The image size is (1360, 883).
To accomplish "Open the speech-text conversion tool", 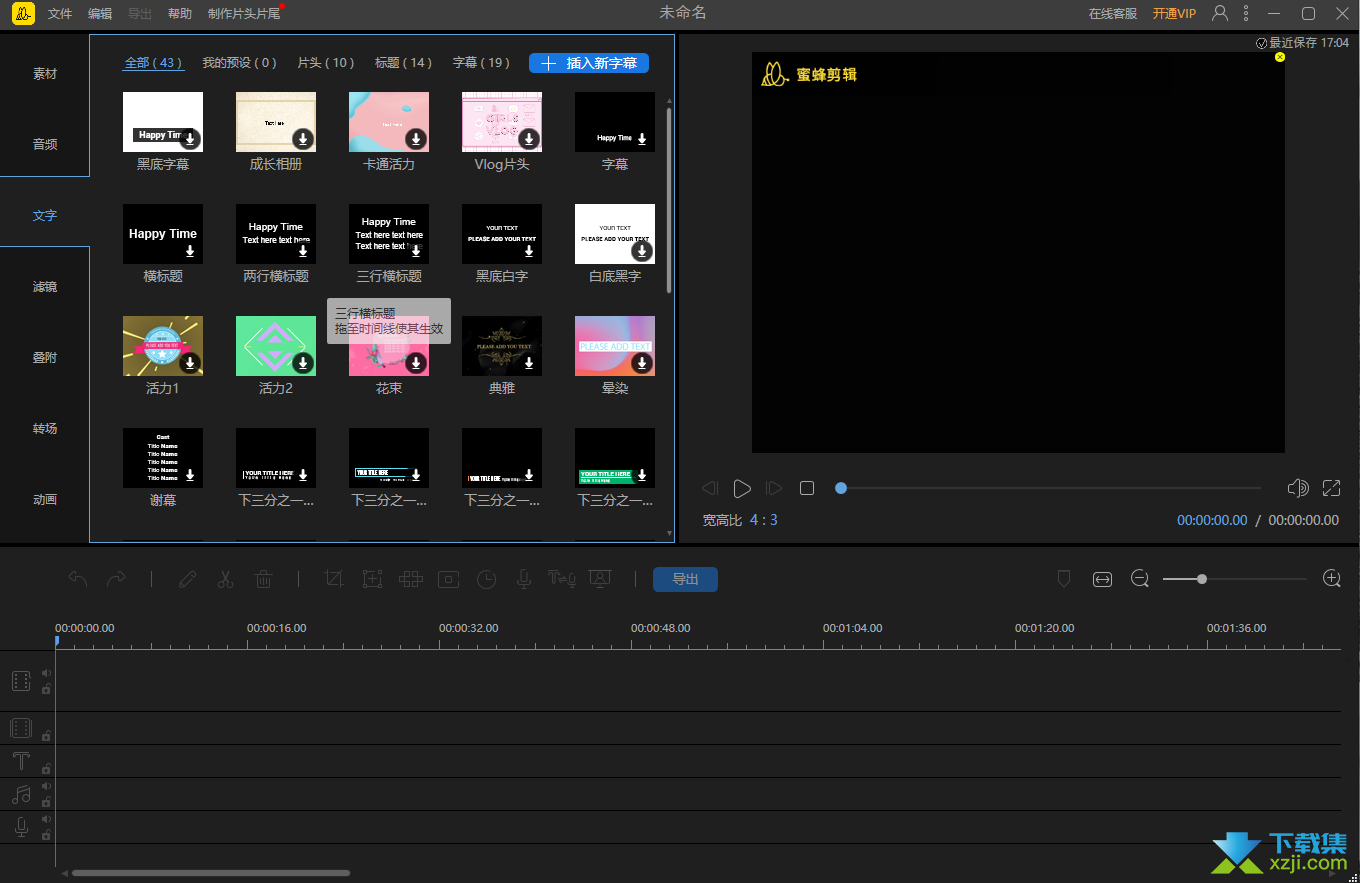I will tap(561, 579).
